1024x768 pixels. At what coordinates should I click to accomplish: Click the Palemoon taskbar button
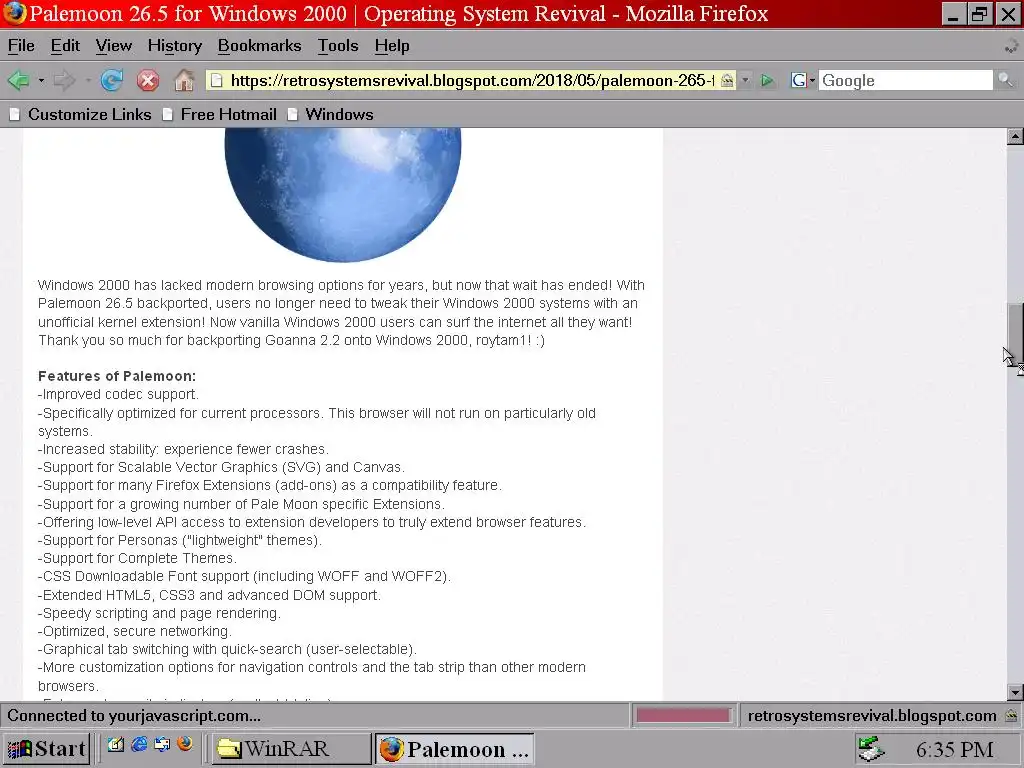tap(455, 748)
